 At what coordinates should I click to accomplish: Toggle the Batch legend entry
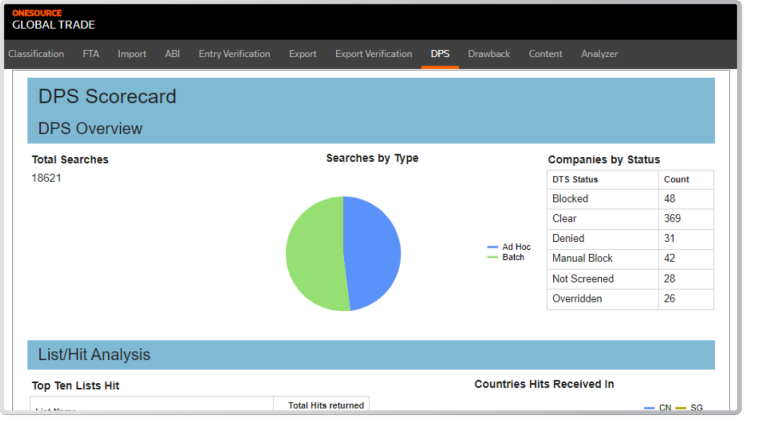click(507, 257)
